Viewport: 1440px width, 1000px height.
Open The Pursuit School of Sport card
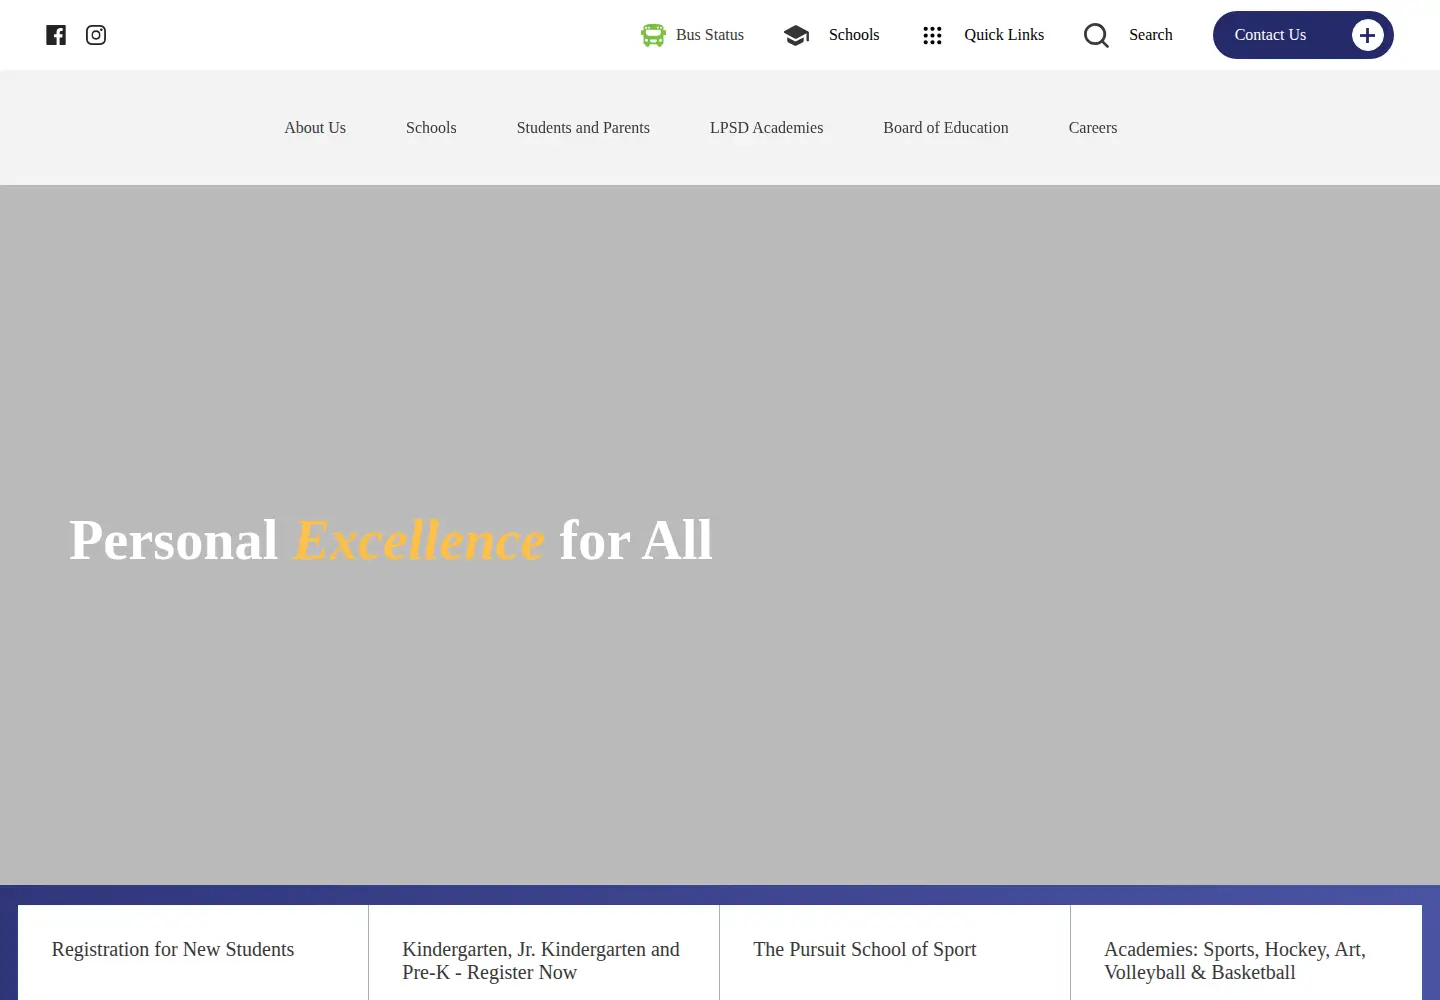point(895,952)
